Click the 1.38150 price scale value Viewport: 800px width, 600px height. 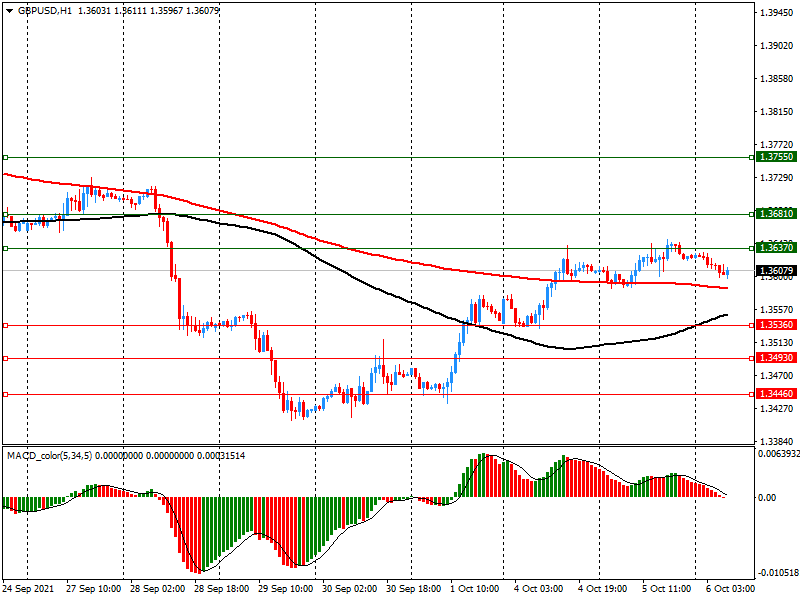(x=777, y=112)
